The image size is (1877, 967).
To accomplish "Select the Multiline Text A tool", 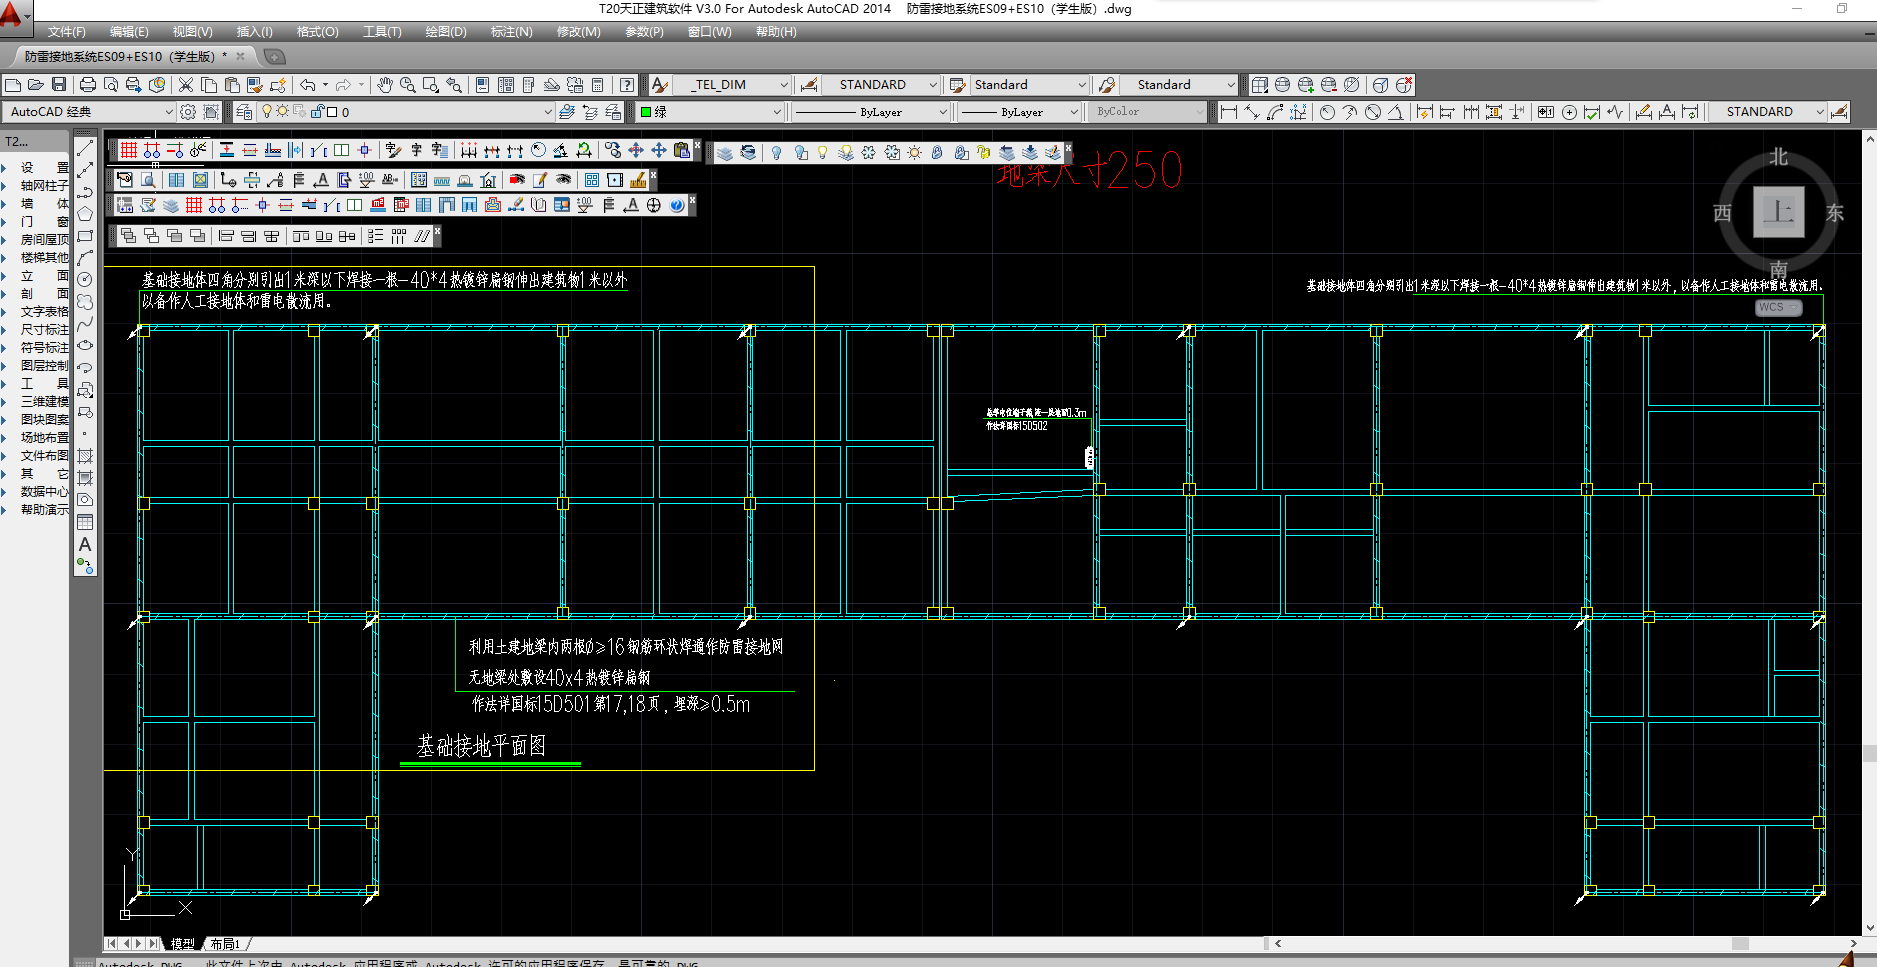I will tap(85, 544).
